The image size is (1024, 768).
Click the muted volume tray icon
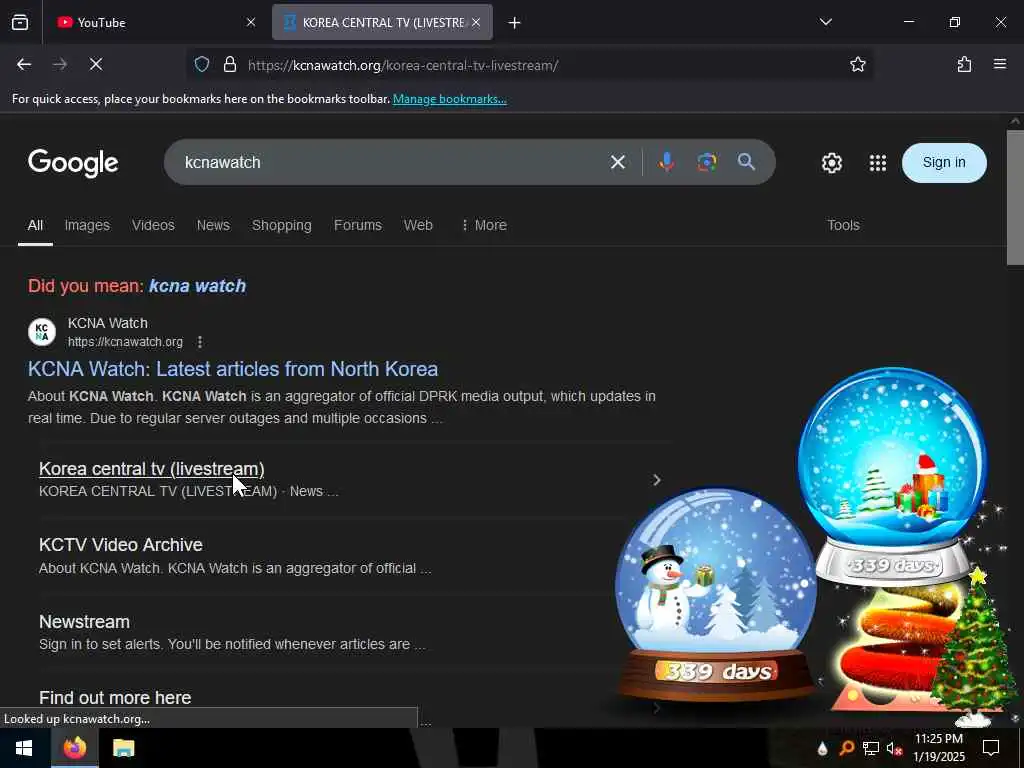(894, 748)
